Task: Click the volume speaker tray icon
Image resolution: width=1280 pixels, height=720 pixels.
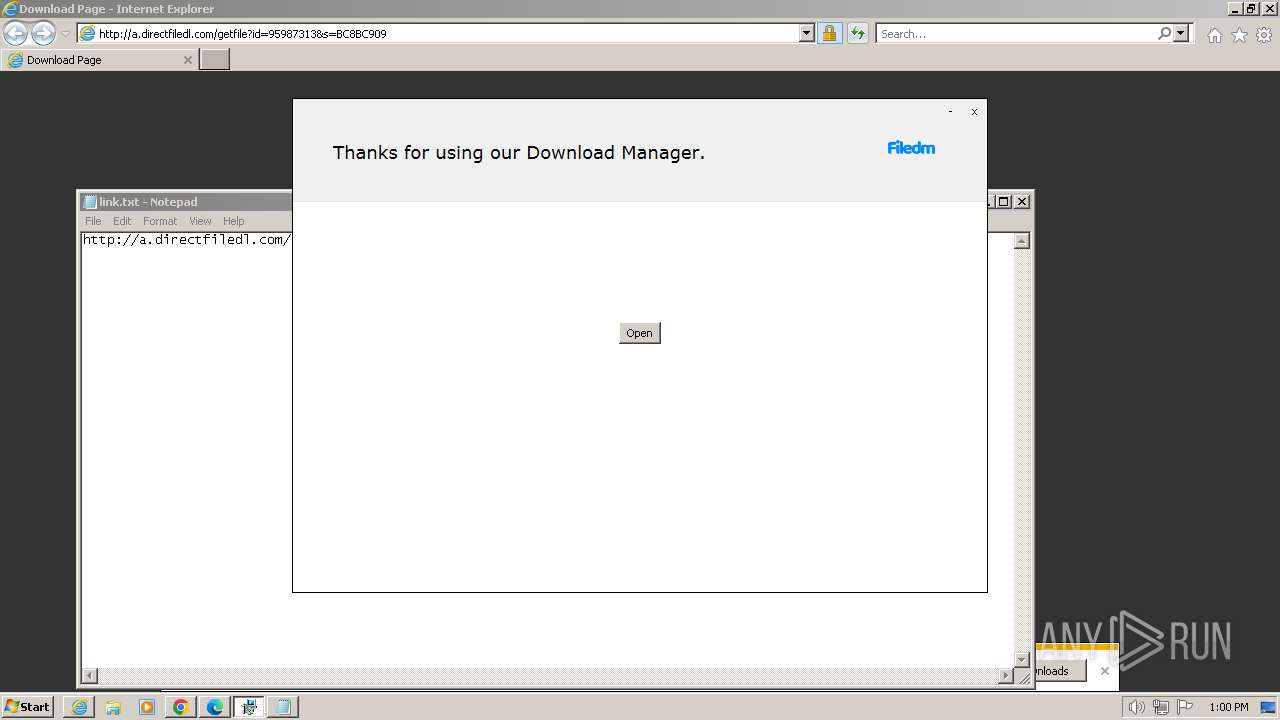Action: [1136, 707]
